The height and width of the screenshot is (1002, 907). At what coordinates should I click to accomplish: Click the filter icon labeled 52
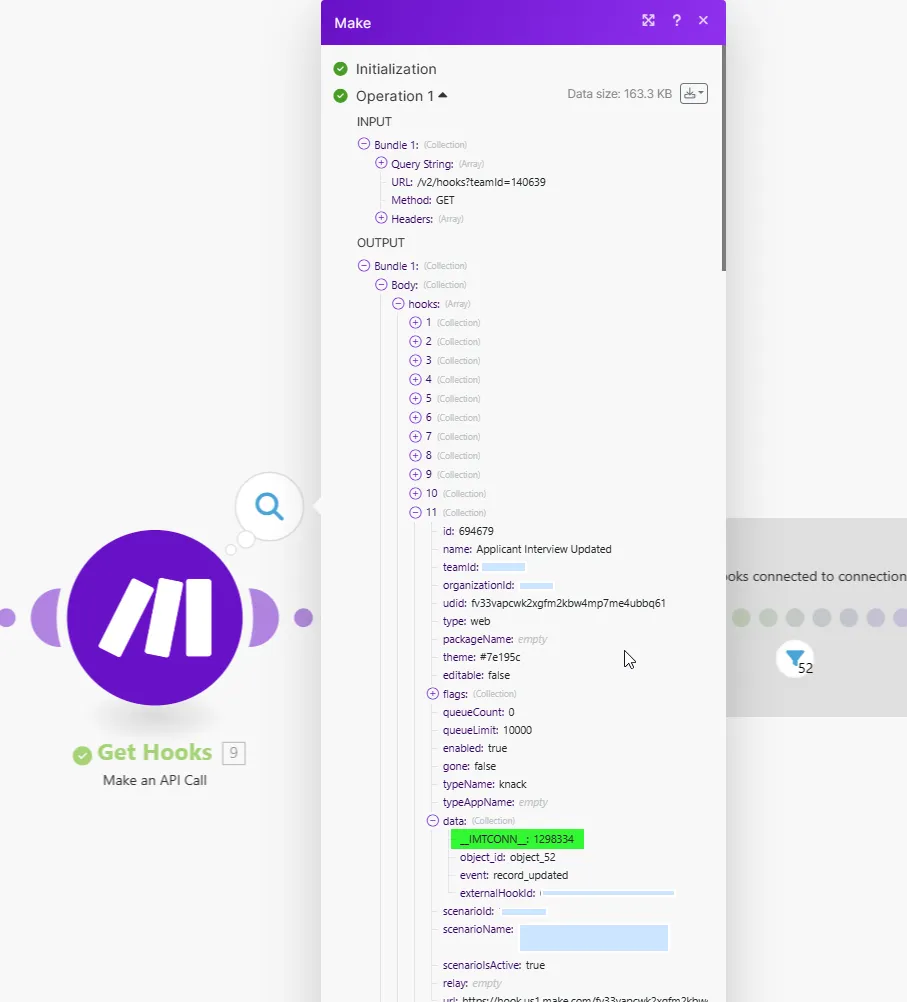[x=795, y=659]
